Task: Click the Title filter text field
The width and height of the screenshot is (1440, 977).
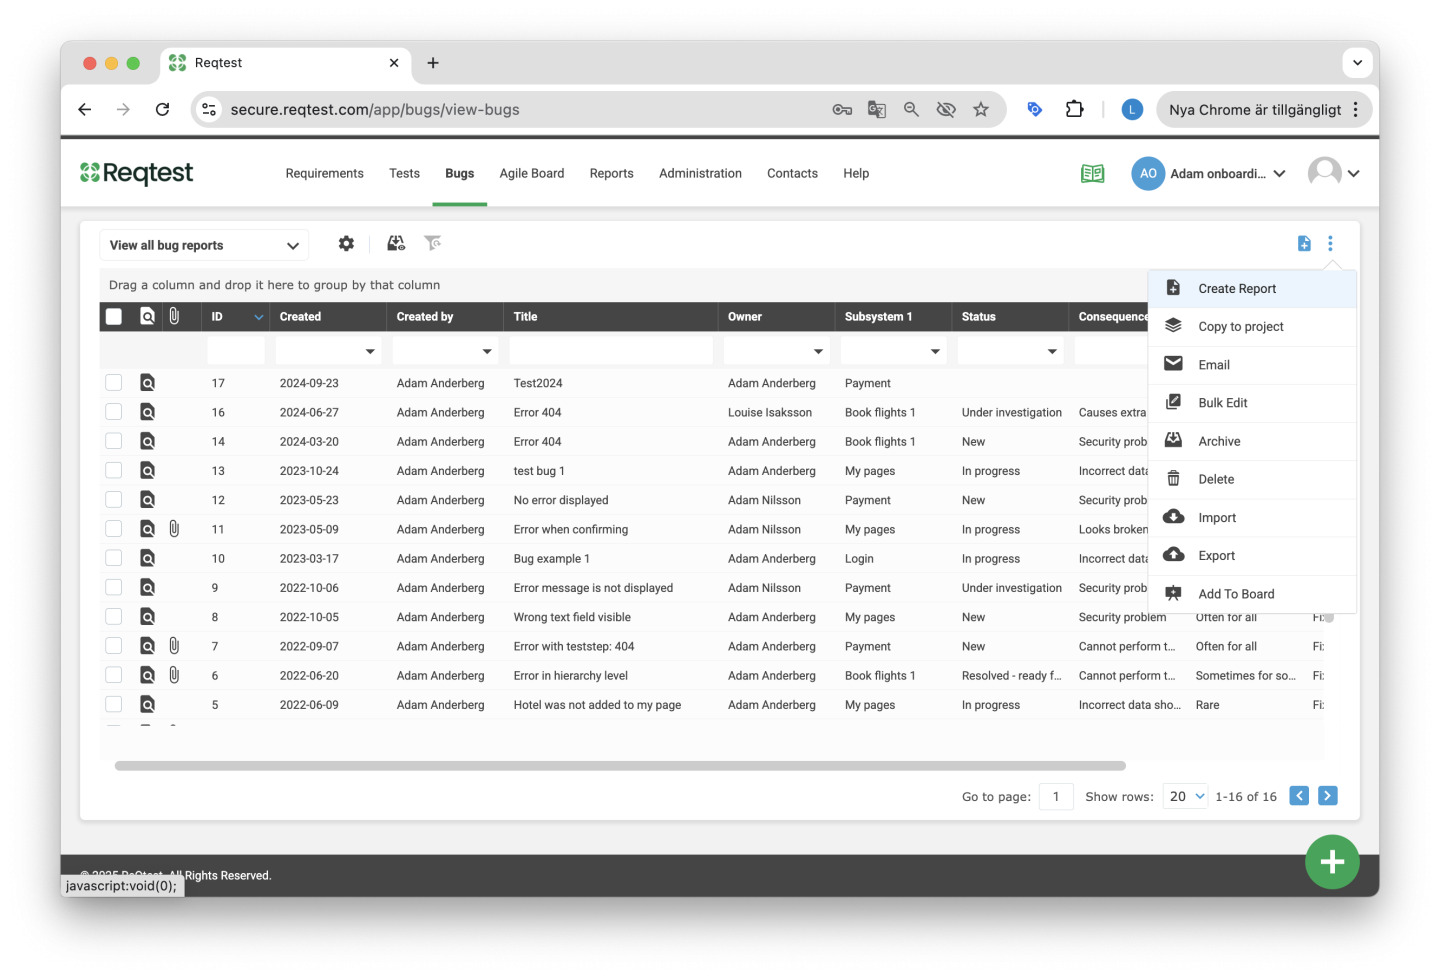Action: [611, 351]
